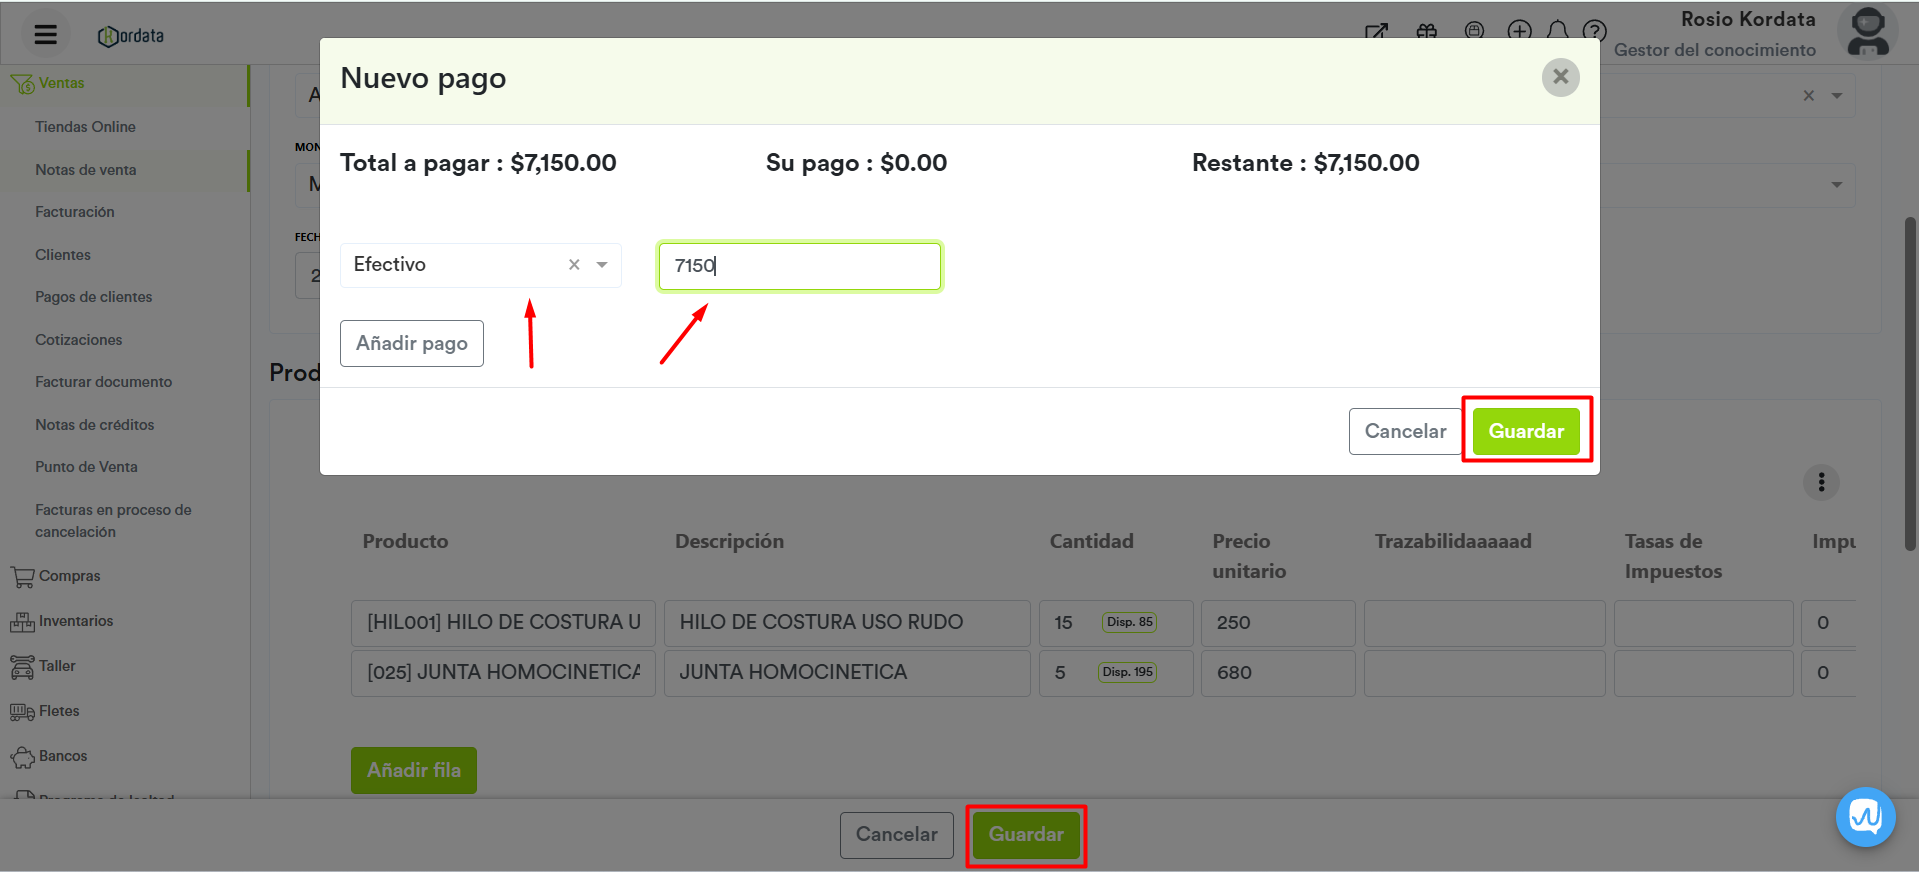Close the Nuevo pago dialog
Viewport: 1919px width, 872px height.
point(1560,77)
